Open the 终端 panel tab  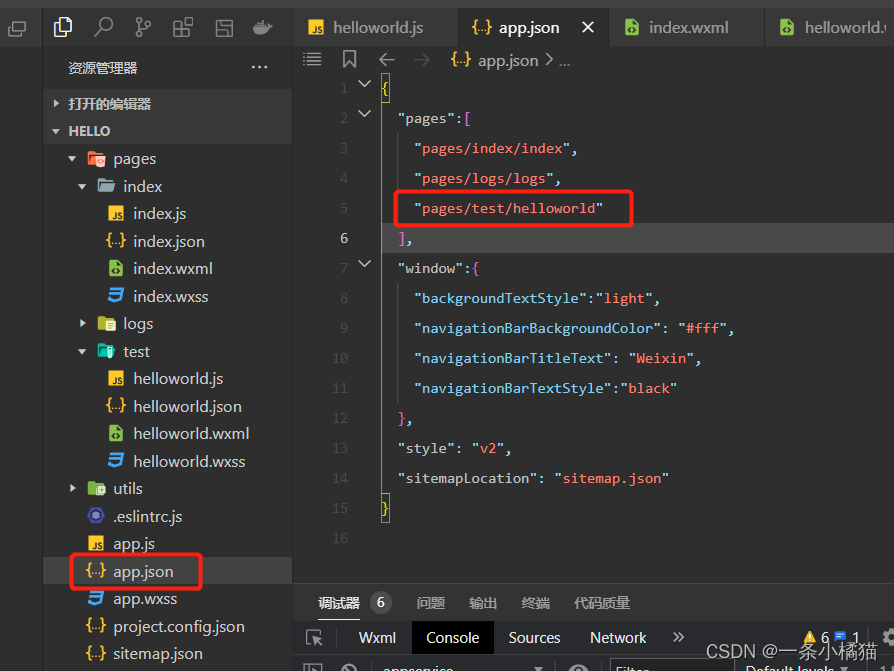[535, 603]
